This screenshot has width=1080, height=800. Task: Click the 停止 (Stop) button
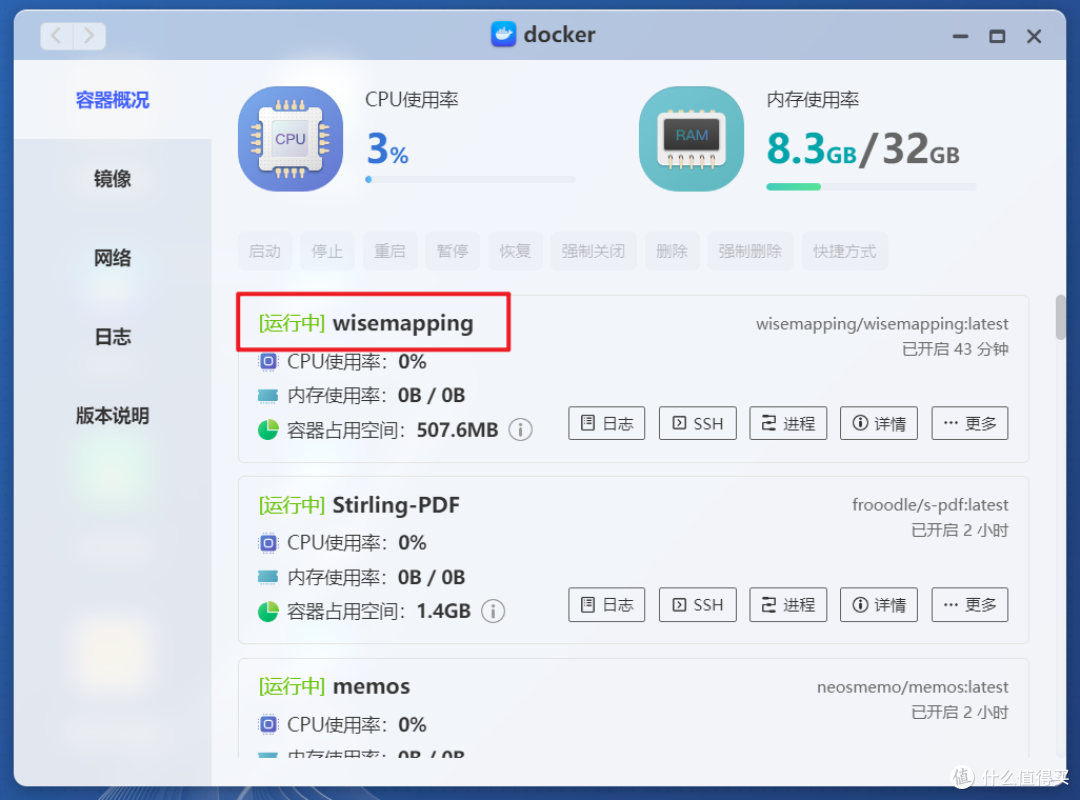tap(327, 251)
